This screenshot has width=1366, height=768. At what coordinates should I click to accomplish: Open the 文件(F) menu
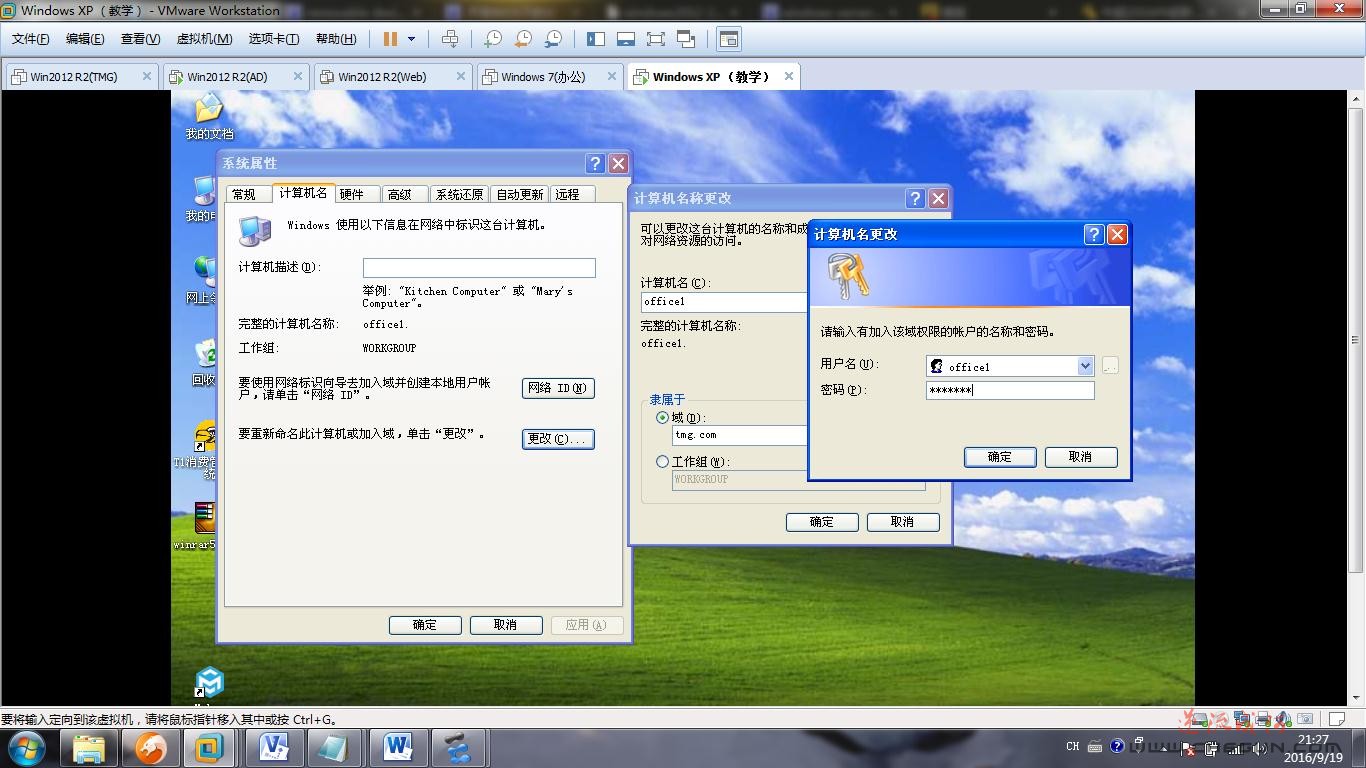click(31, 39)
